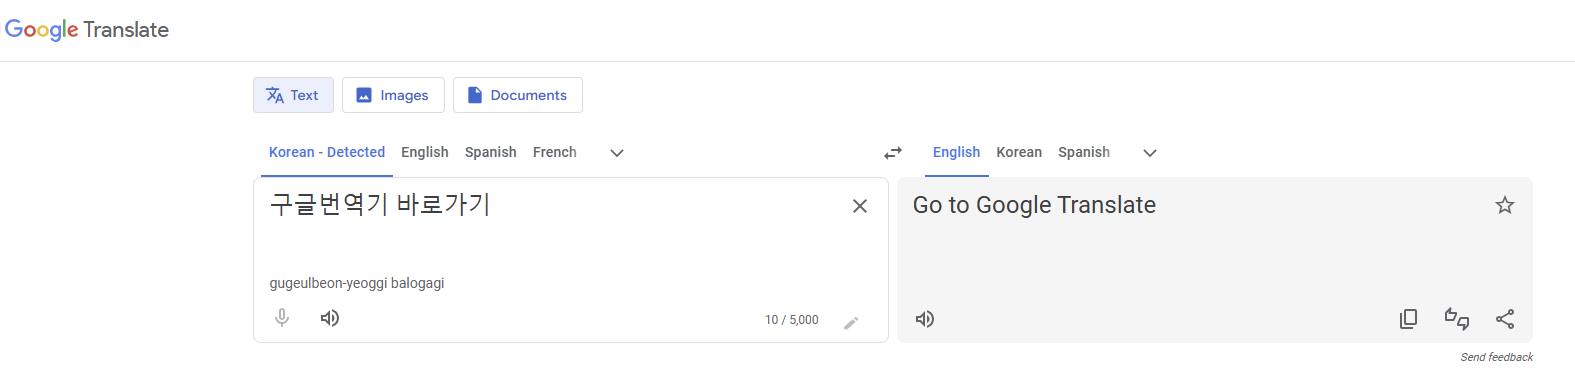
Task: Save the translation with the star icon
Action: coord(1505,205)
